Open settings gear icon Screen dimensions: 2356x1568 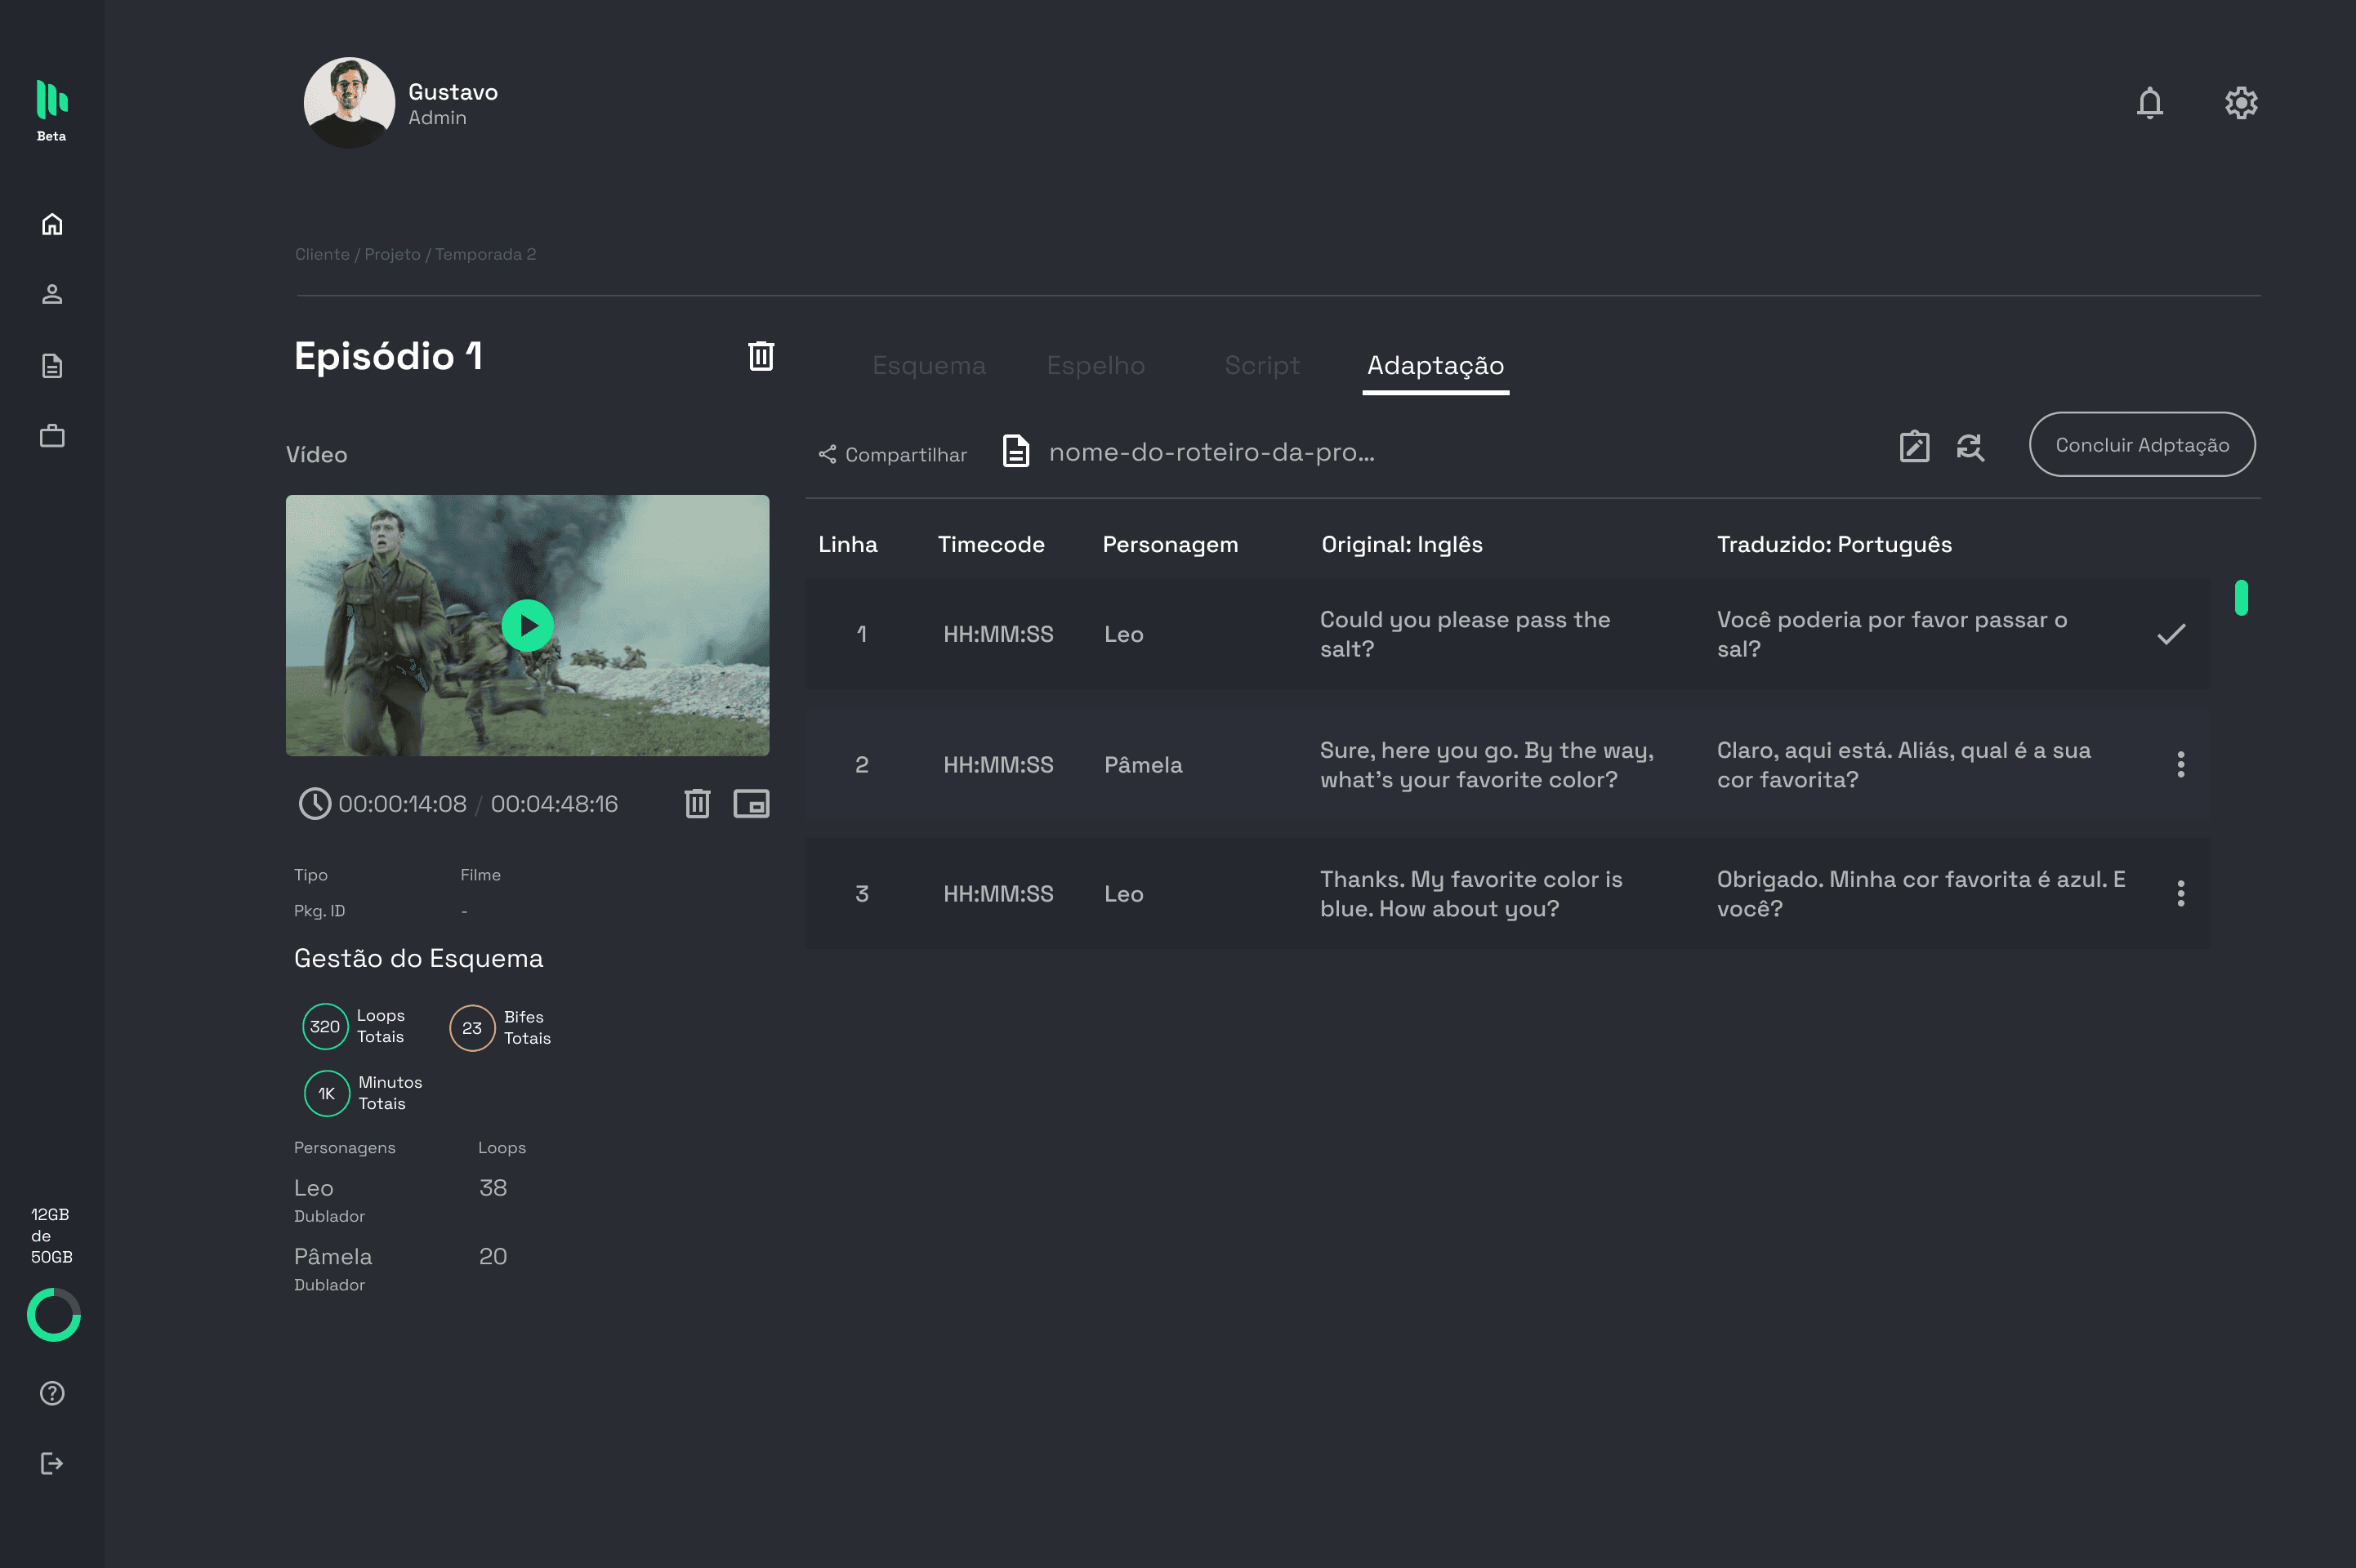click(2240, 103)
